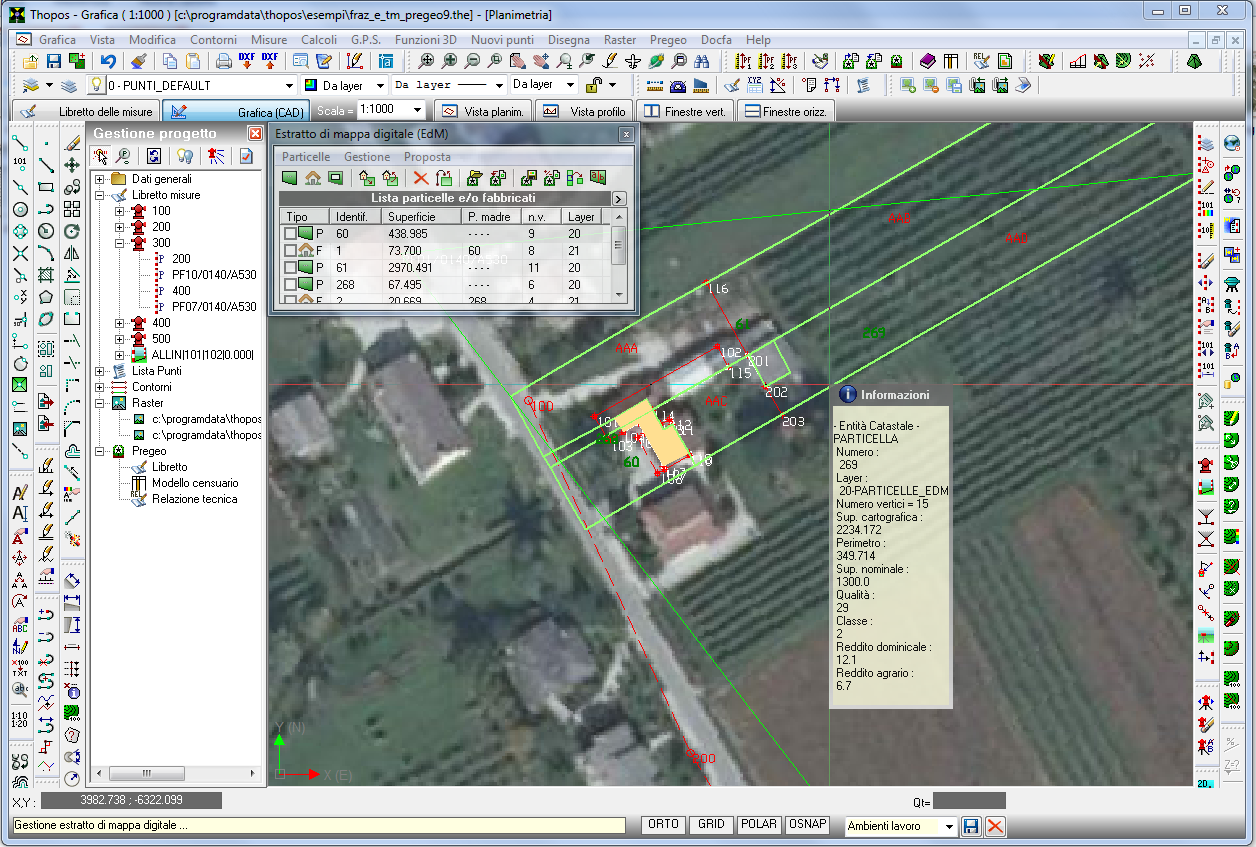
Task: Open the color Da layer dropdown
Action: click(x=380, y=86)
